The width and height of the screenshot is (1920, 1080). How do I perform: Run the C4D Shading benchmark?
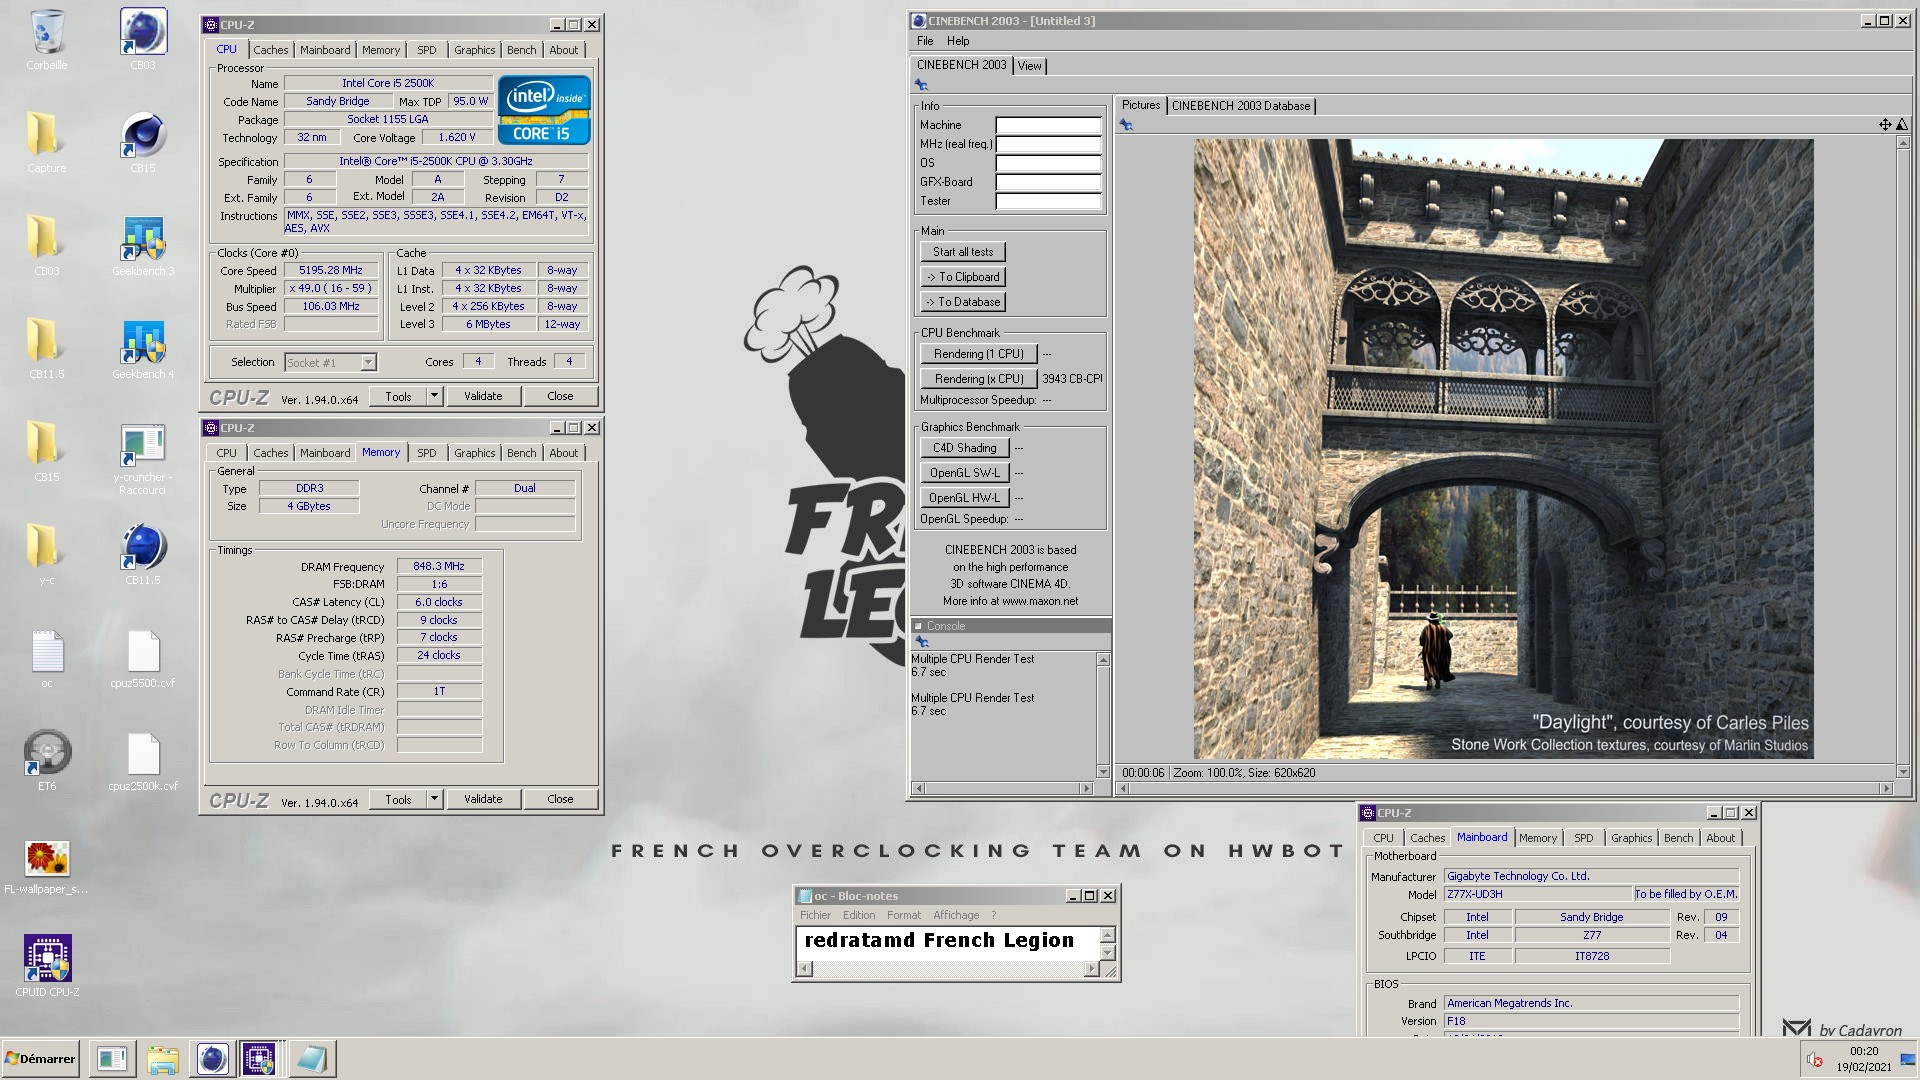[x=964, y=448]
